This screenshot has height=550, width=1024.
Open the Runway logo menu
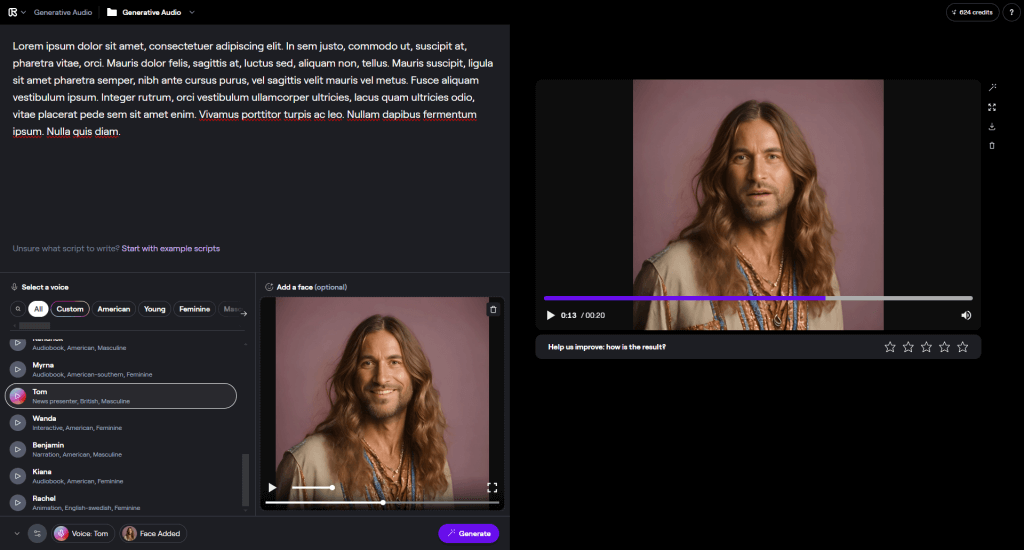(x=16, y=12)
